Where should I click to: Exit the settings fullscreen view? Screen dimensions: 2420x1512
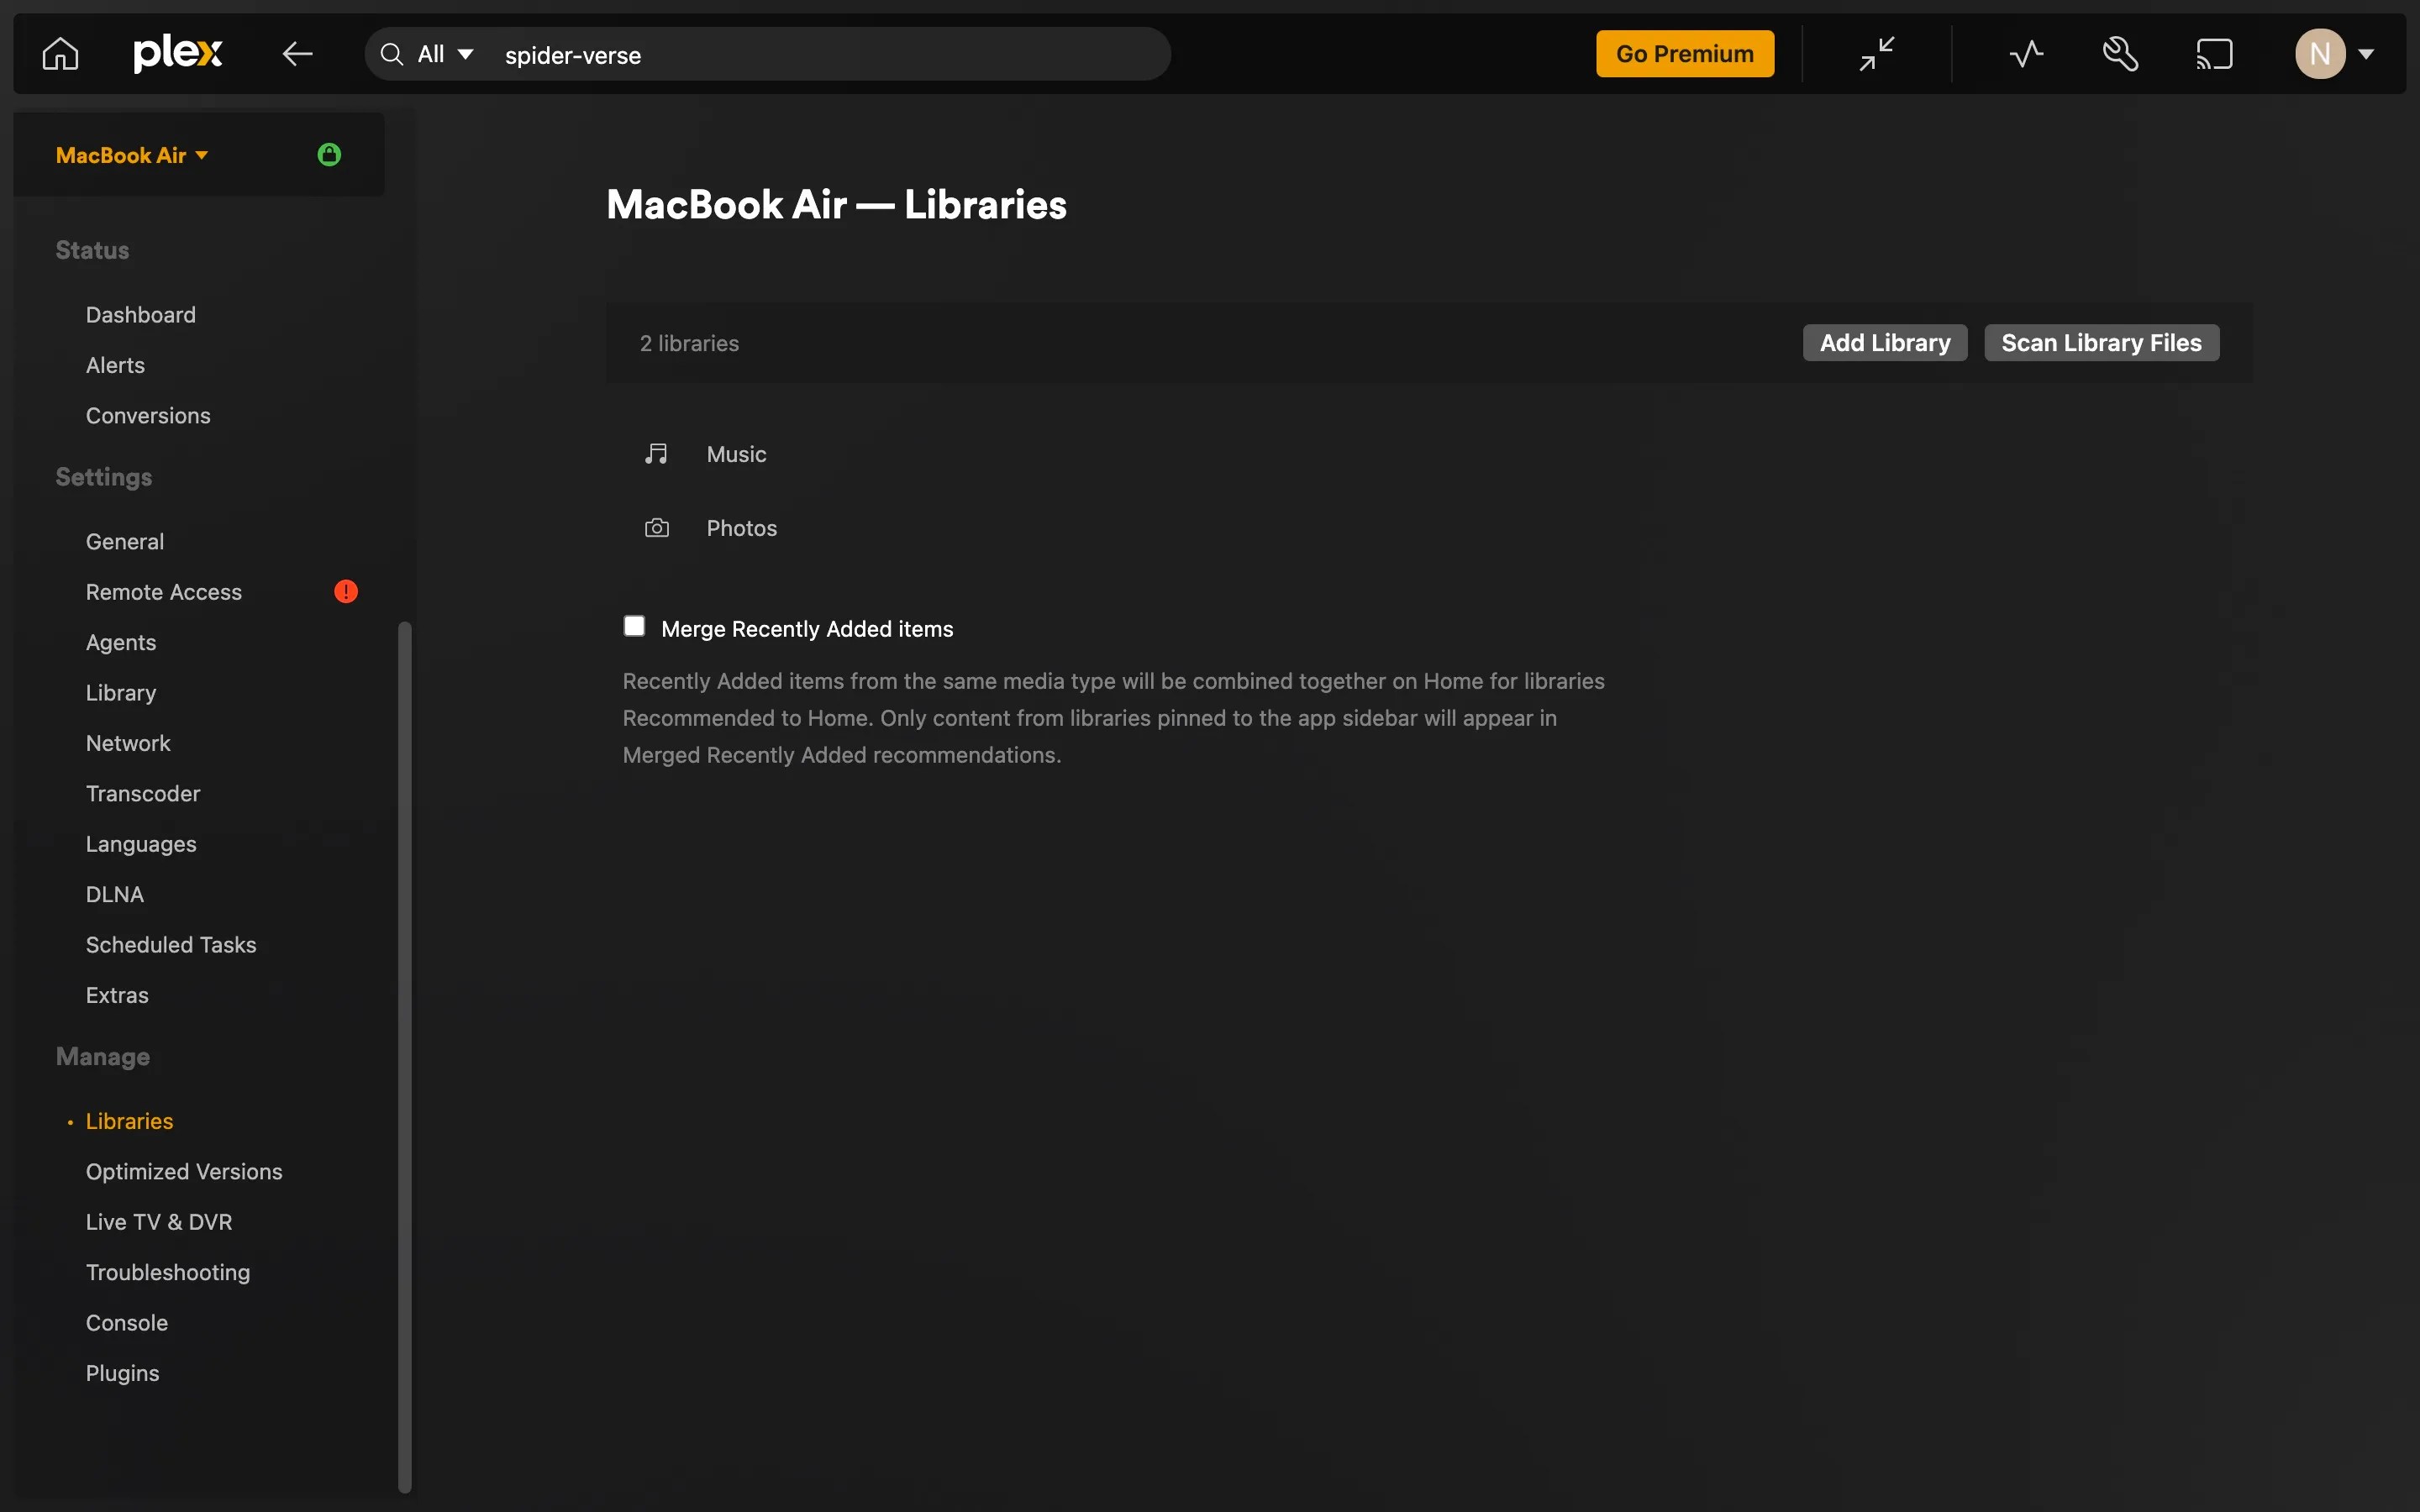[x=1877, y=53]
